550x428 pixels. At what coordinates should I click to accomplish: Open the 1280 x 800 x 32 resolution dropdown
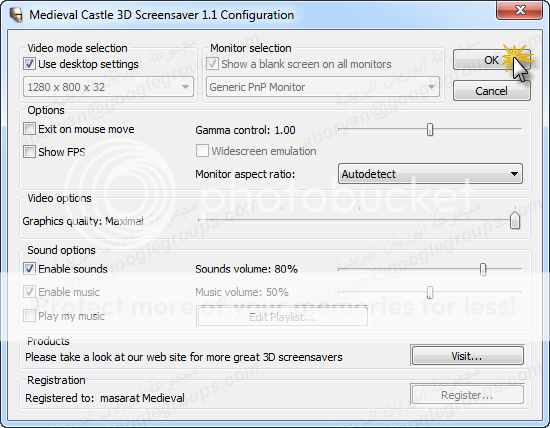click(x=108, y=87)
